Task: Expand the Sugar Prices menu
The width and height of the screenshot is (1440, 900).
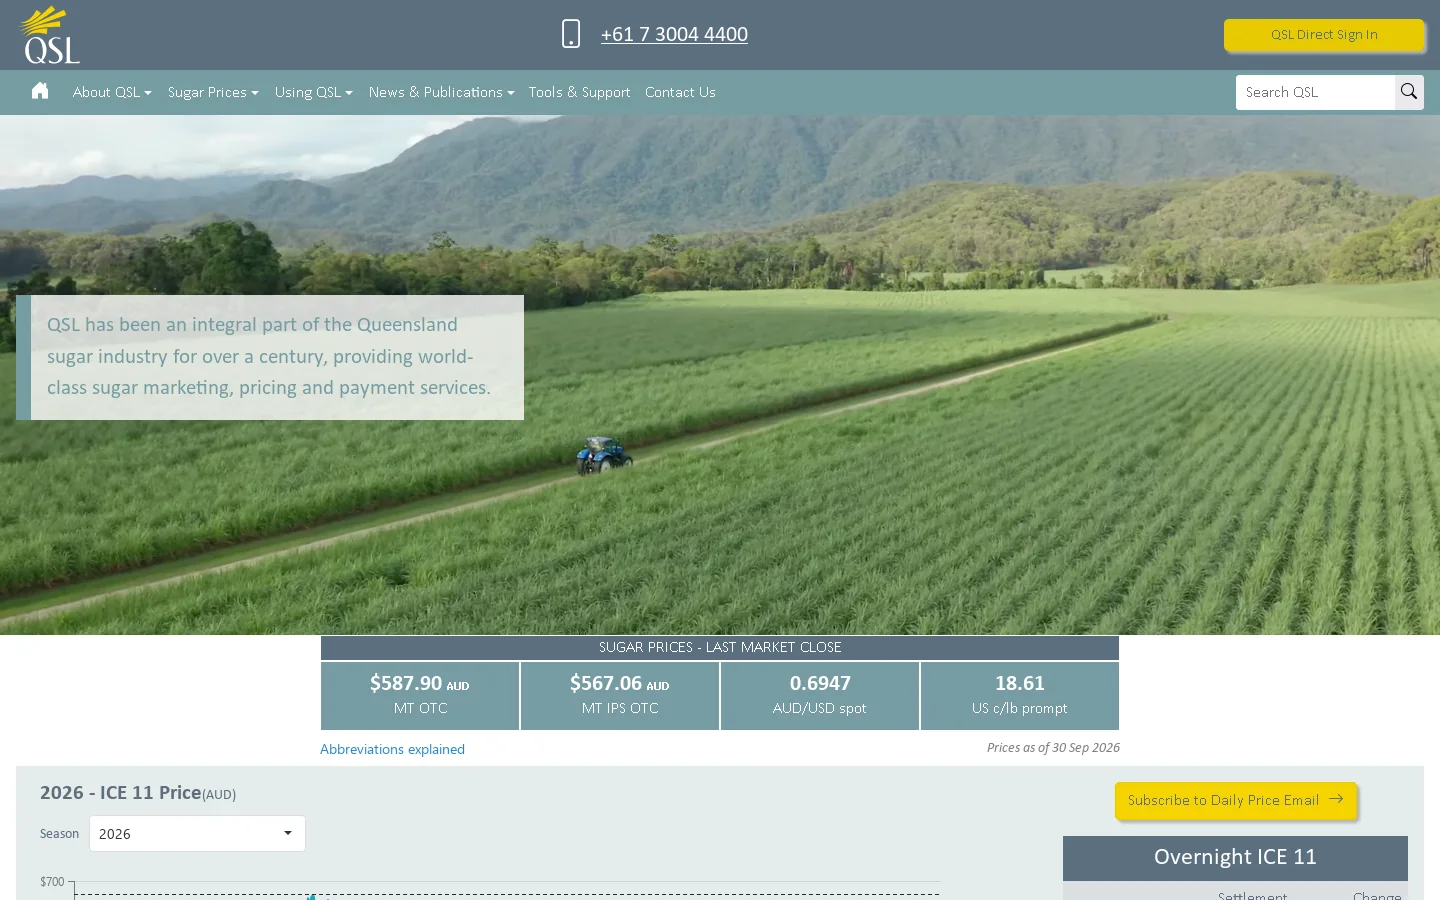Action: pyautogui.click(x=213, y=92)
